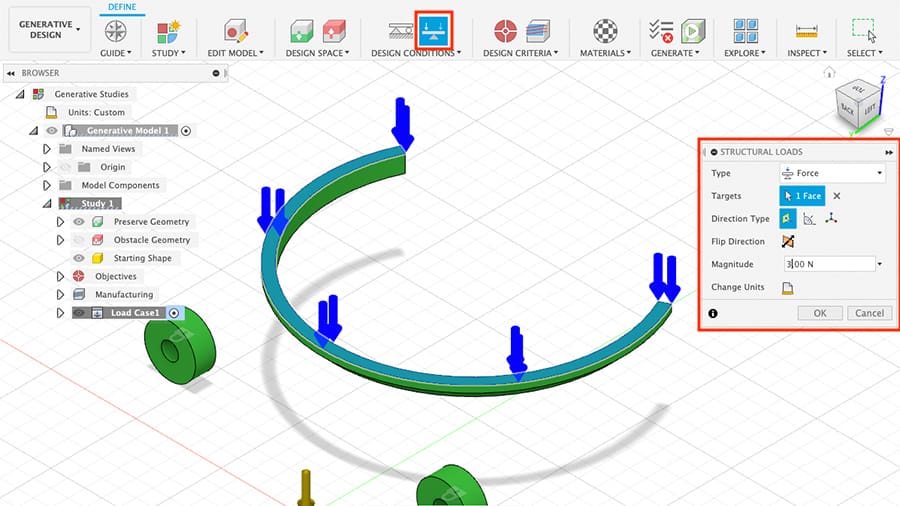900x506 pixels.
Task: Click the Objectives target icon in toolbar
Action: (506, 30)
